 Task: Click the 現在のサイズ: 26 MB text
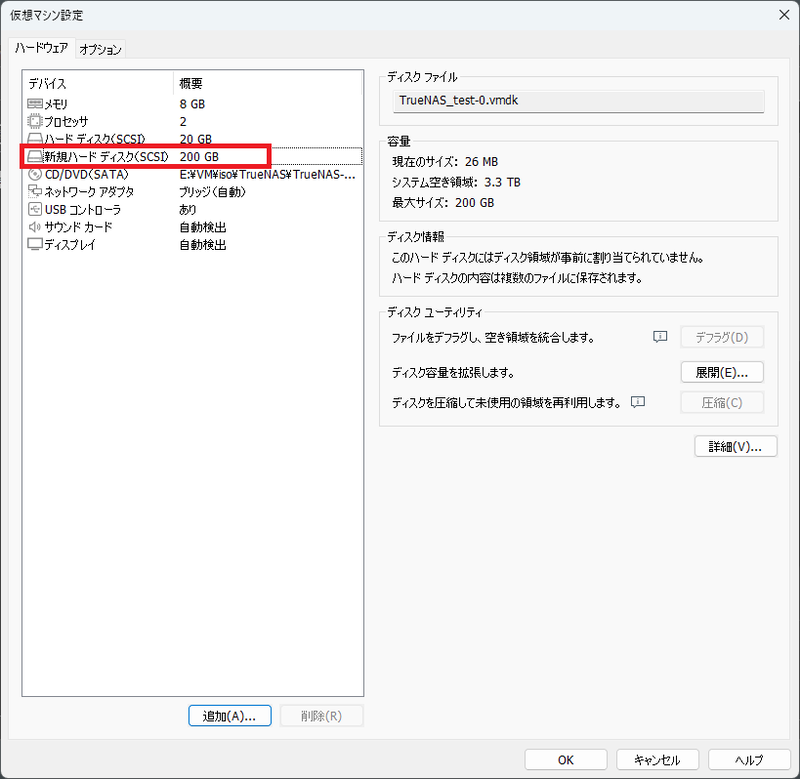click(444, 162)
